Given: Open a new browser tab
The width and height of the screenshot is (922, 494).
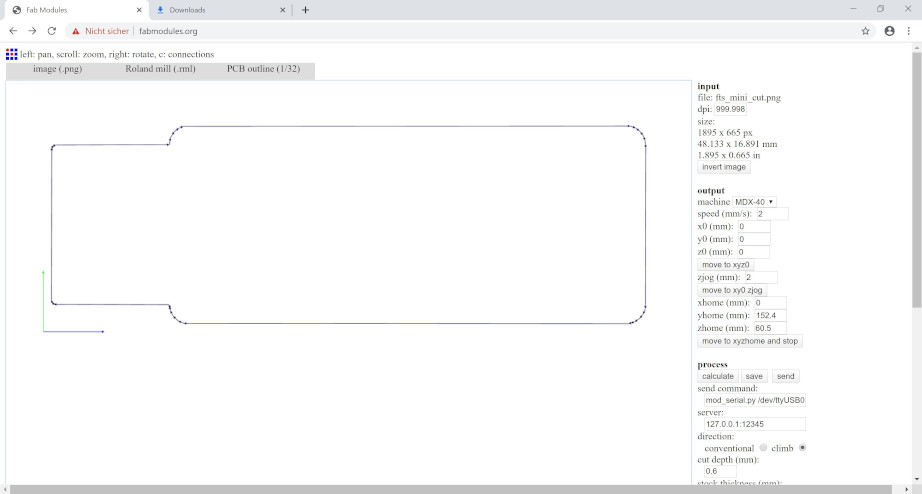Looking at the screenshot, I should [x=305, y=10].
